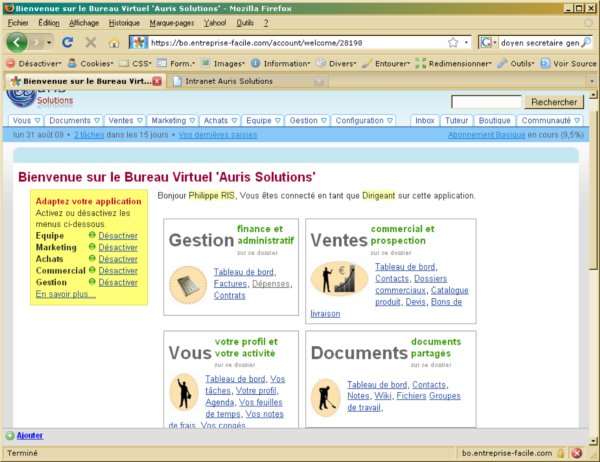
Task: Deactivate the Marketing menu
Action: pyautogui.click(x=118, y=248)
